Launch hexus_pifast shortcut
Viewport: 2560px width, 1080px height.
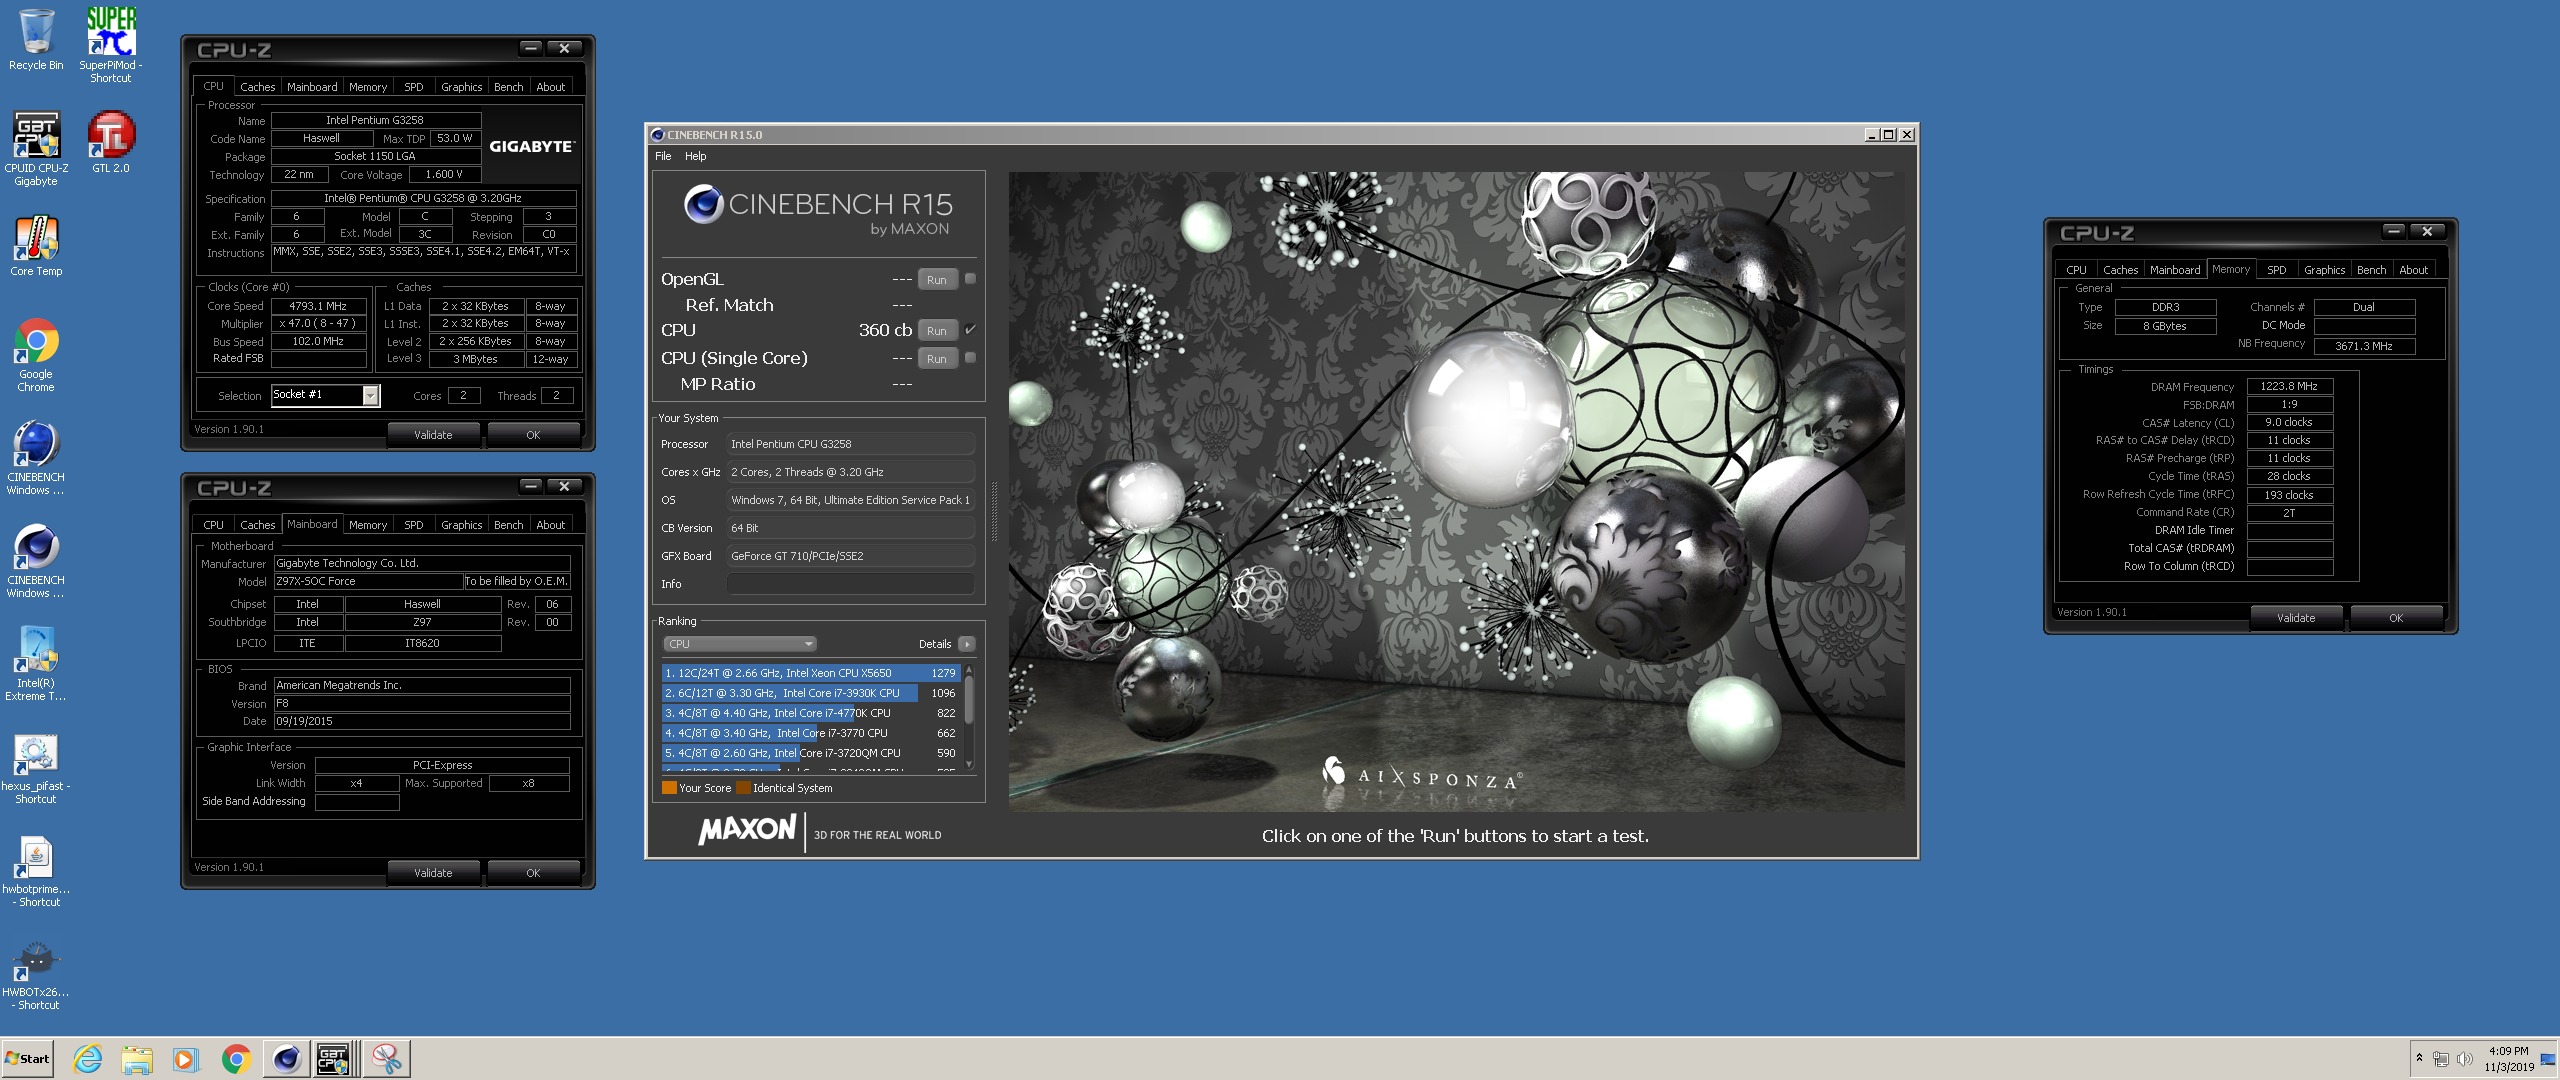36,768
